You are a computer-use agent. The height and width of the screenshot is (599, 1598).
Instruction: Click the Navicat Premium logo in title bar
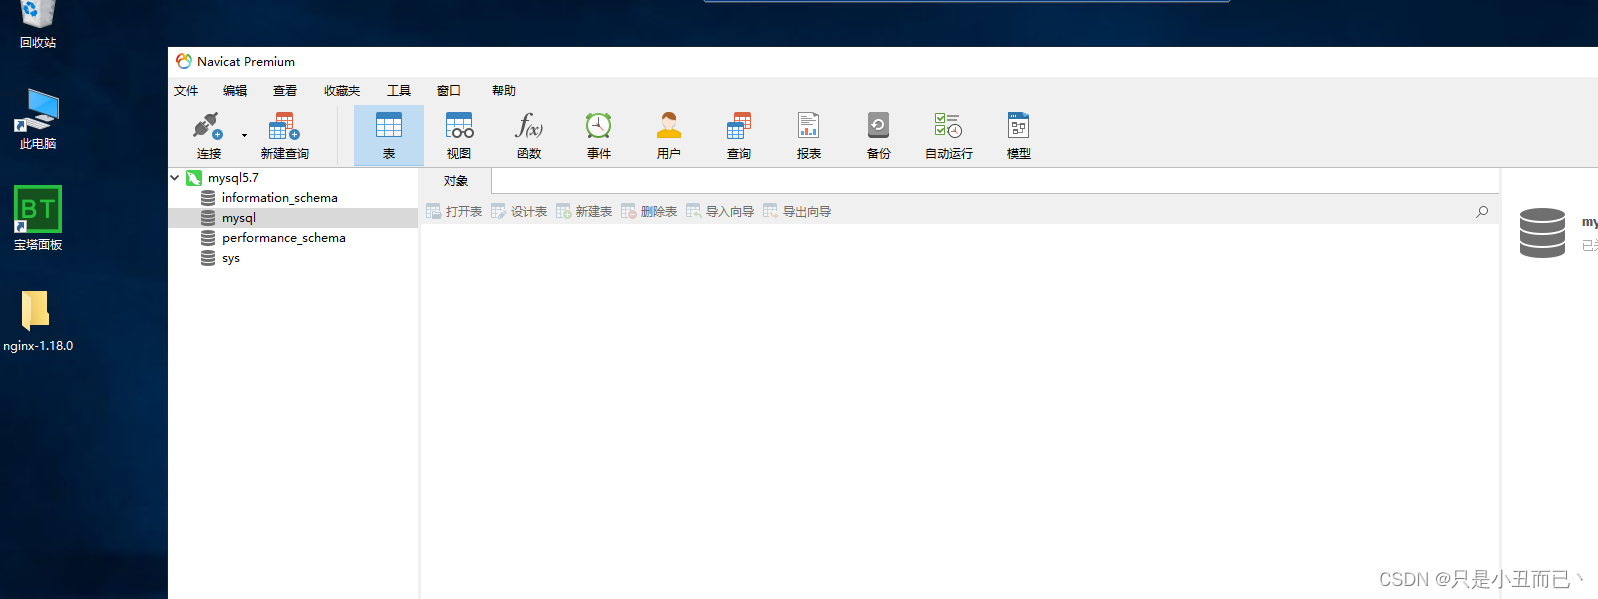(184, 61)
